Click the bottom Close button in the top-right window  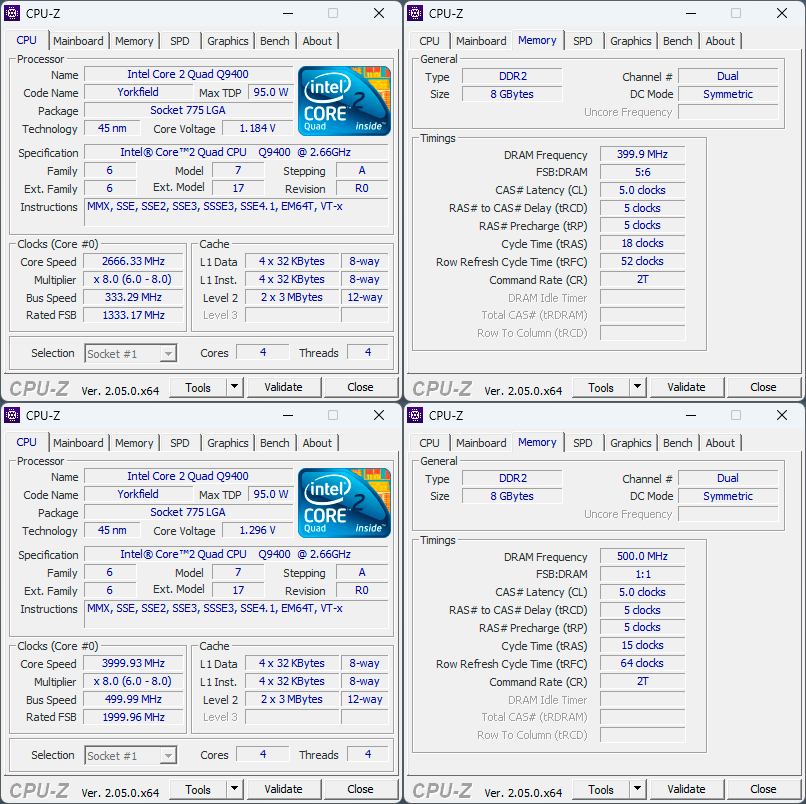(x=763, y=388)
